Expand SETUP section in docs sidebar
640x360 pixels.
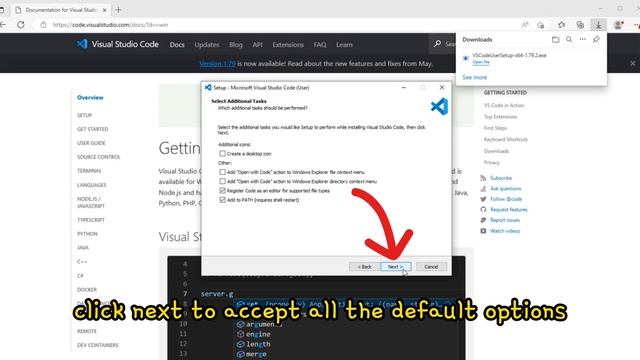coord(84,115)
